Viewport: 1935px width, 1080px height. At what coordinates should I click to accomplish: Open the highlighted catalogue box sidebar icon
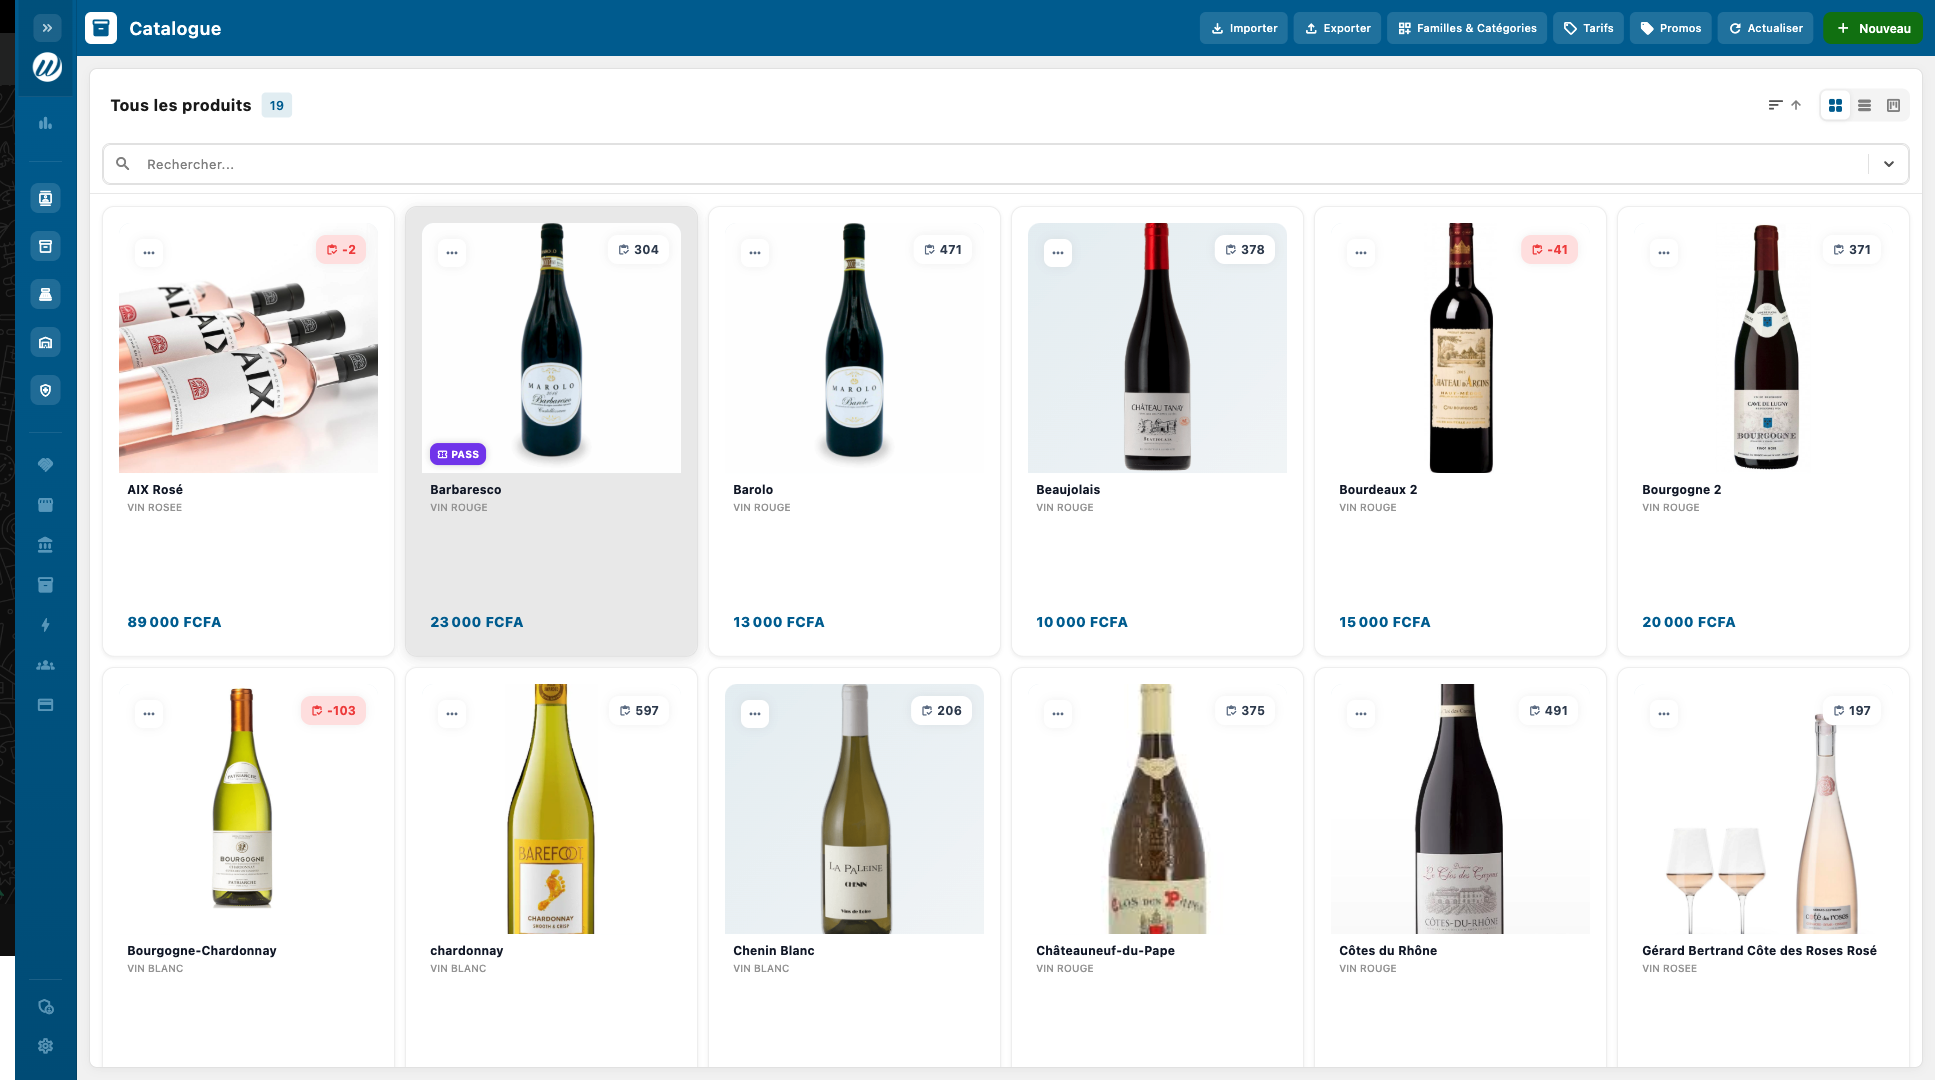point(45,246)
